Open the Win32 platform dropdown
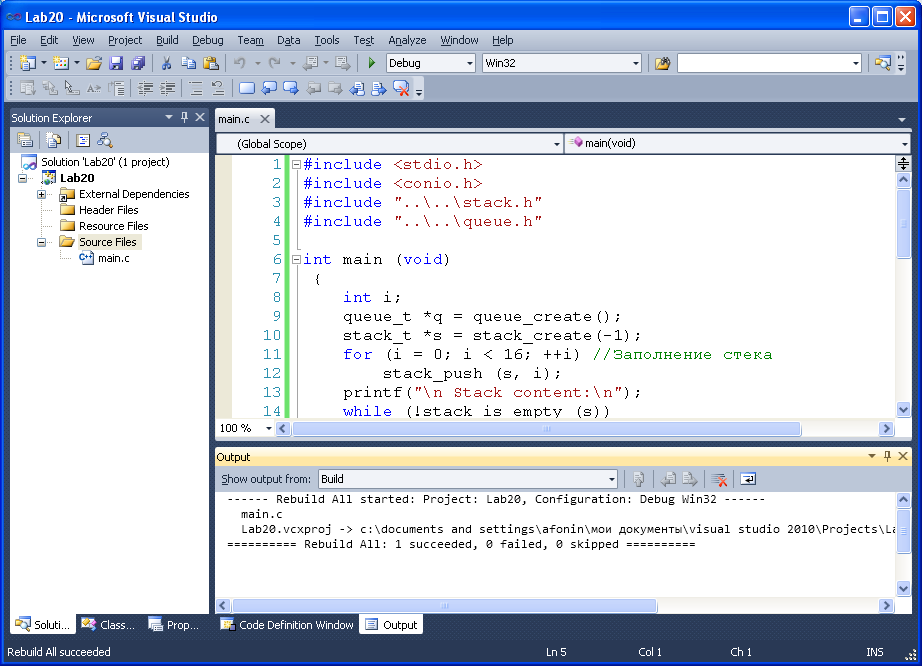Image resolution: width=922 pixels, height=666 pixels. pyautogui.click(x=636, y=63)
